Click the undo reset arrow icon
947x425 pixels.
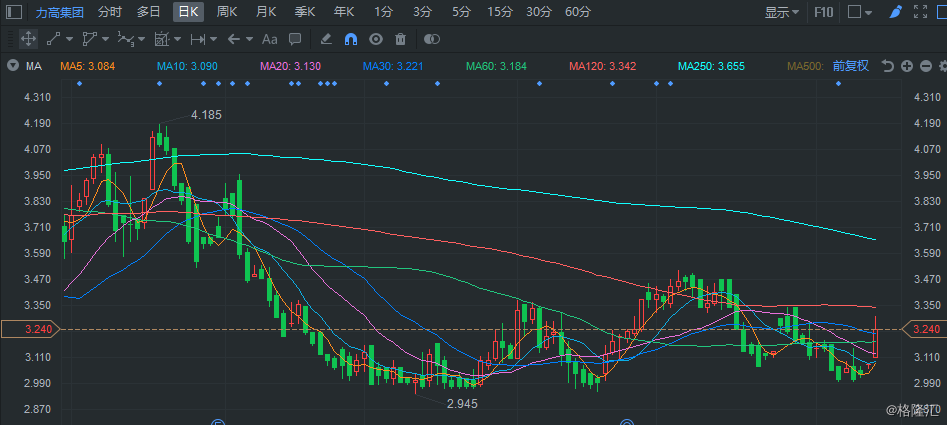click(x=887, y=66)
